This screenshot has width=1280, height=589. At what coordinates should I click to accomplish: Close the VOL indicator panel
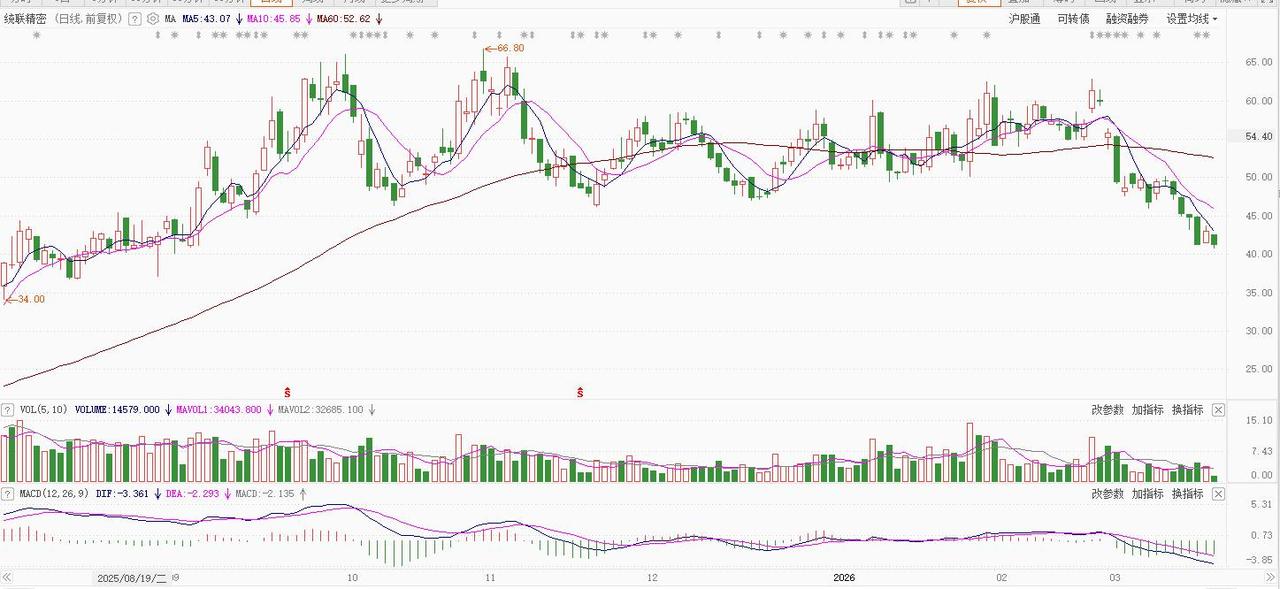pyautogui.click(x=1218, y=410)
